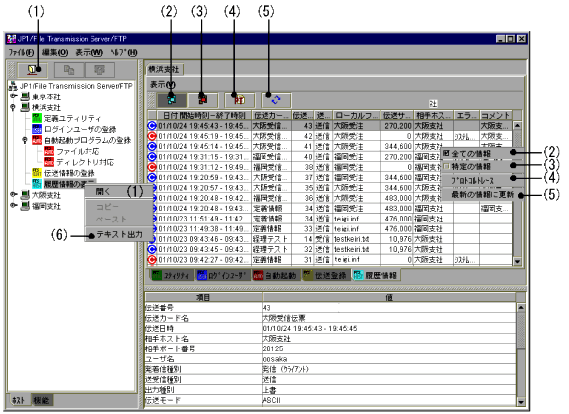Viewport: 569px width, 414px height.
Task: Select the 伝送情報の登録 tree icon
Action: coord(37,173)
